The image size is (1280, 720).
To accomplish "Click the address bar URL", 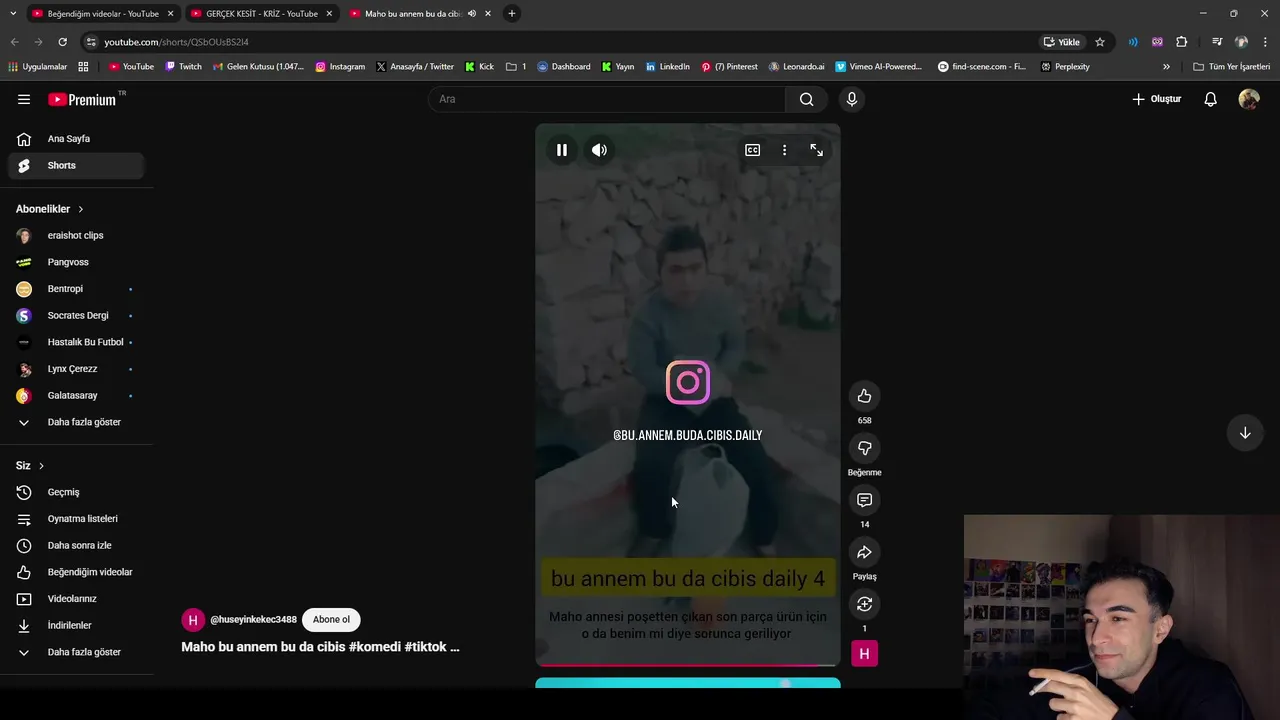I will click(x=176, y=42).
